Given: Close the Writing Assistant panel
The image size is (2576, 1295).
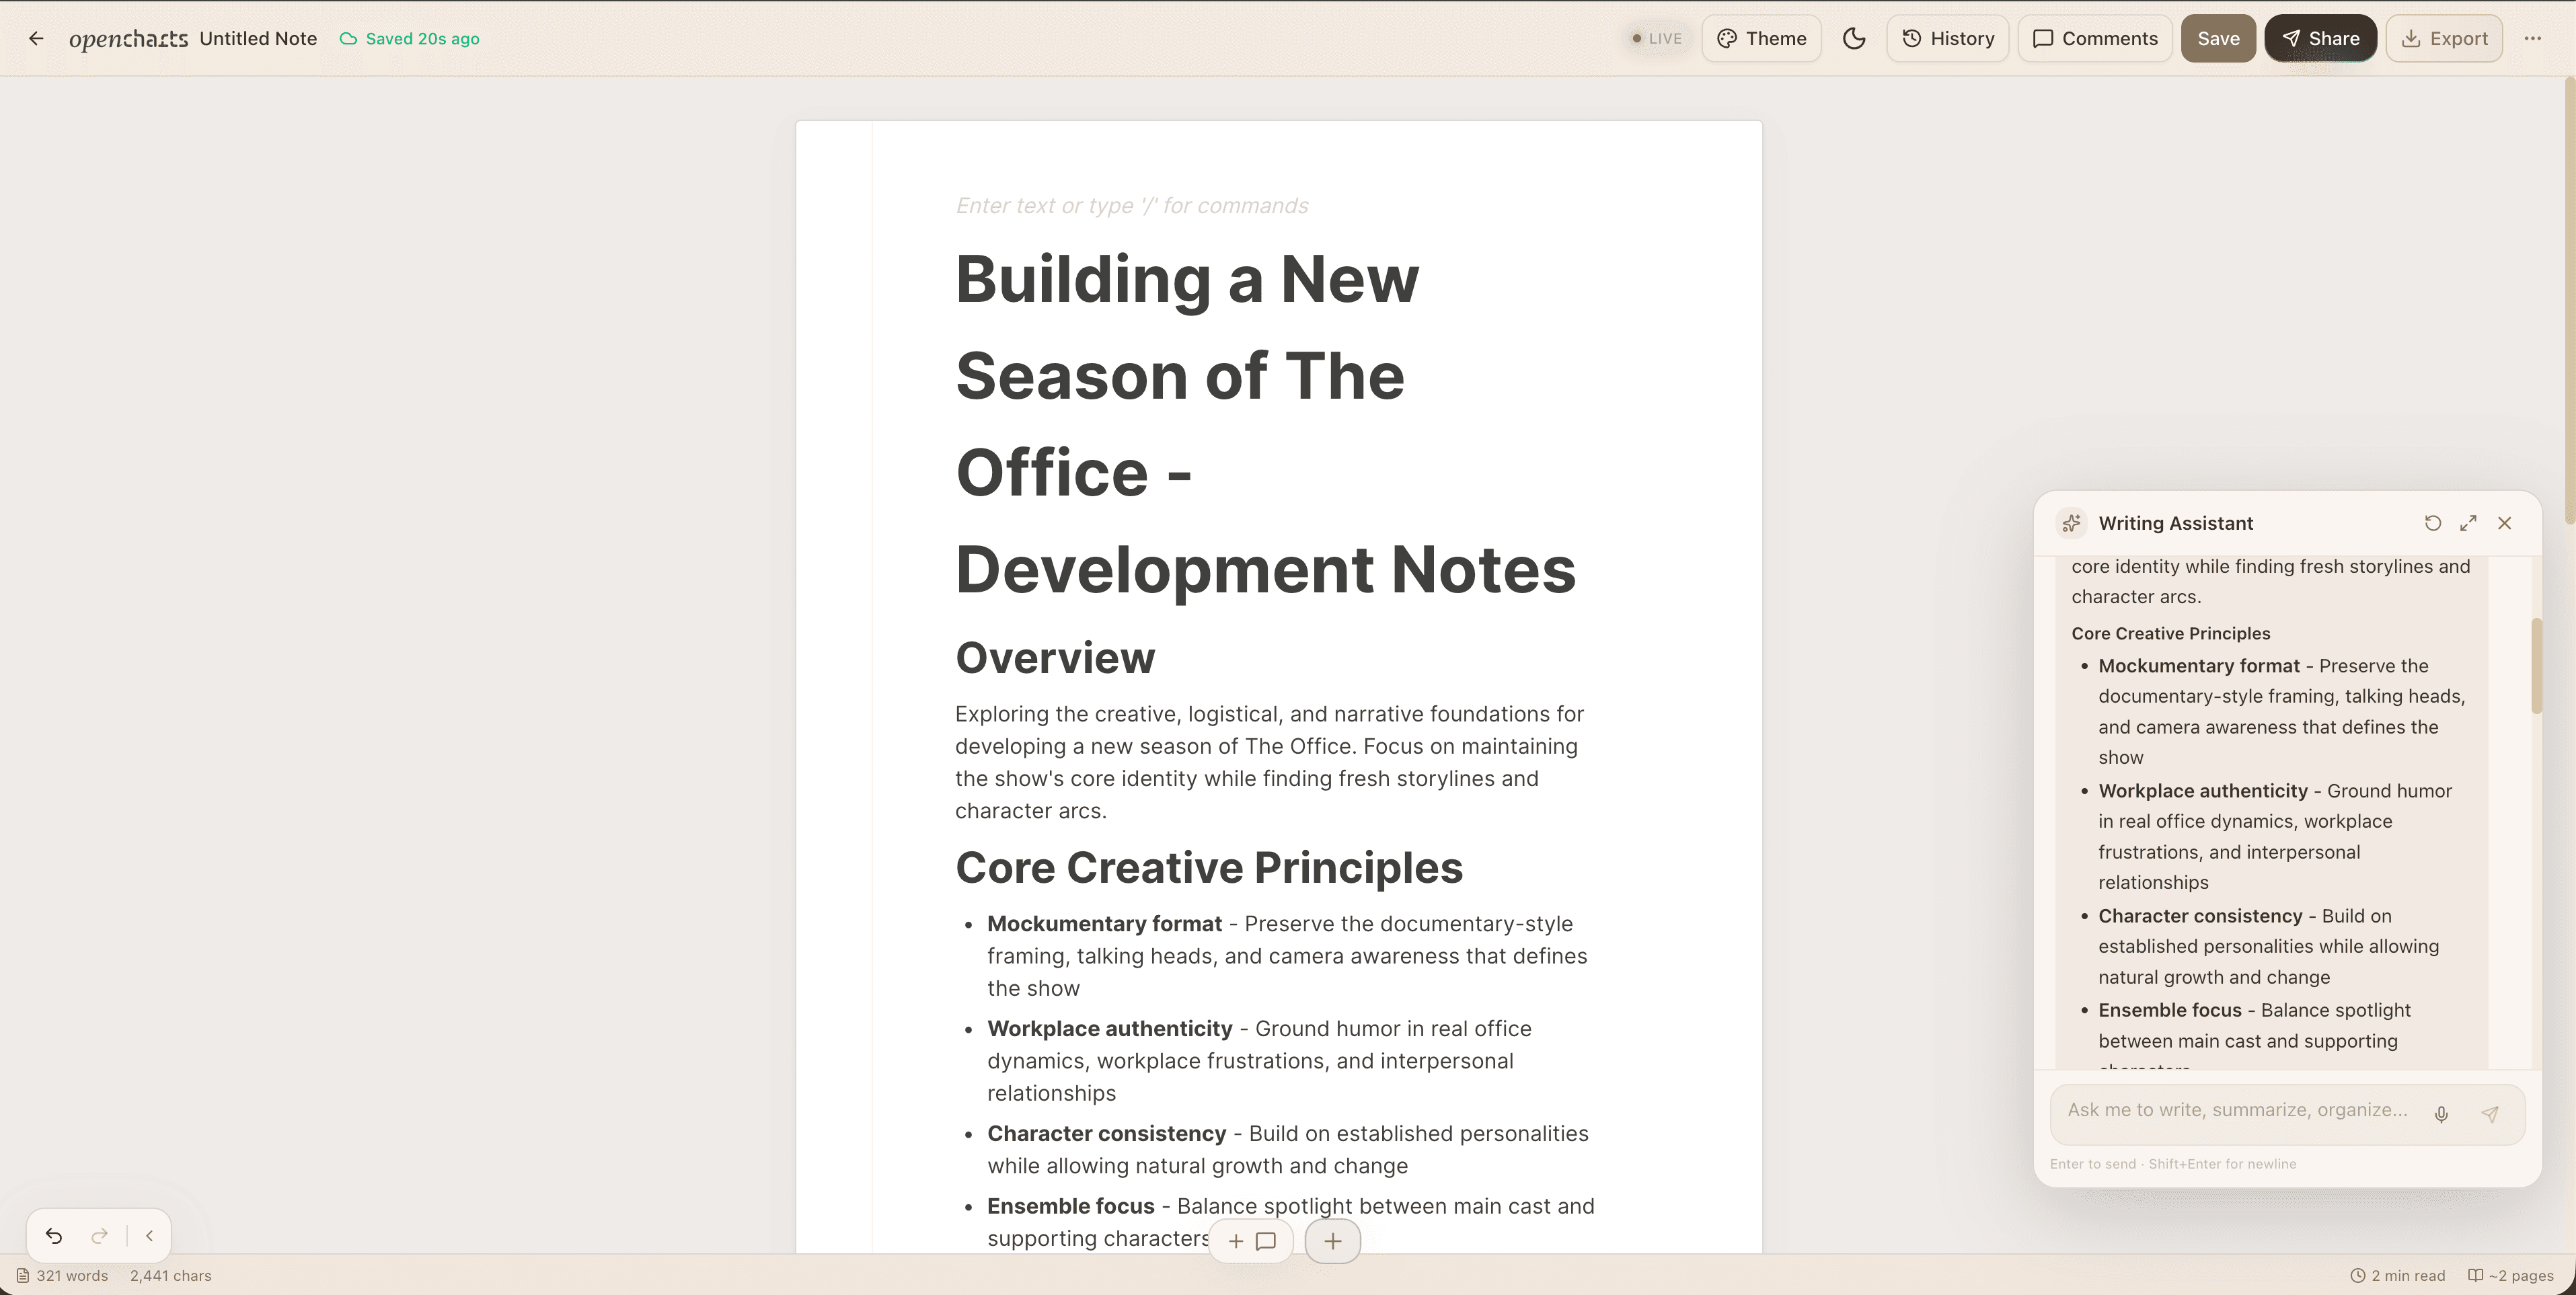Looking at the screenshot, I should [x=2504, y=523].
